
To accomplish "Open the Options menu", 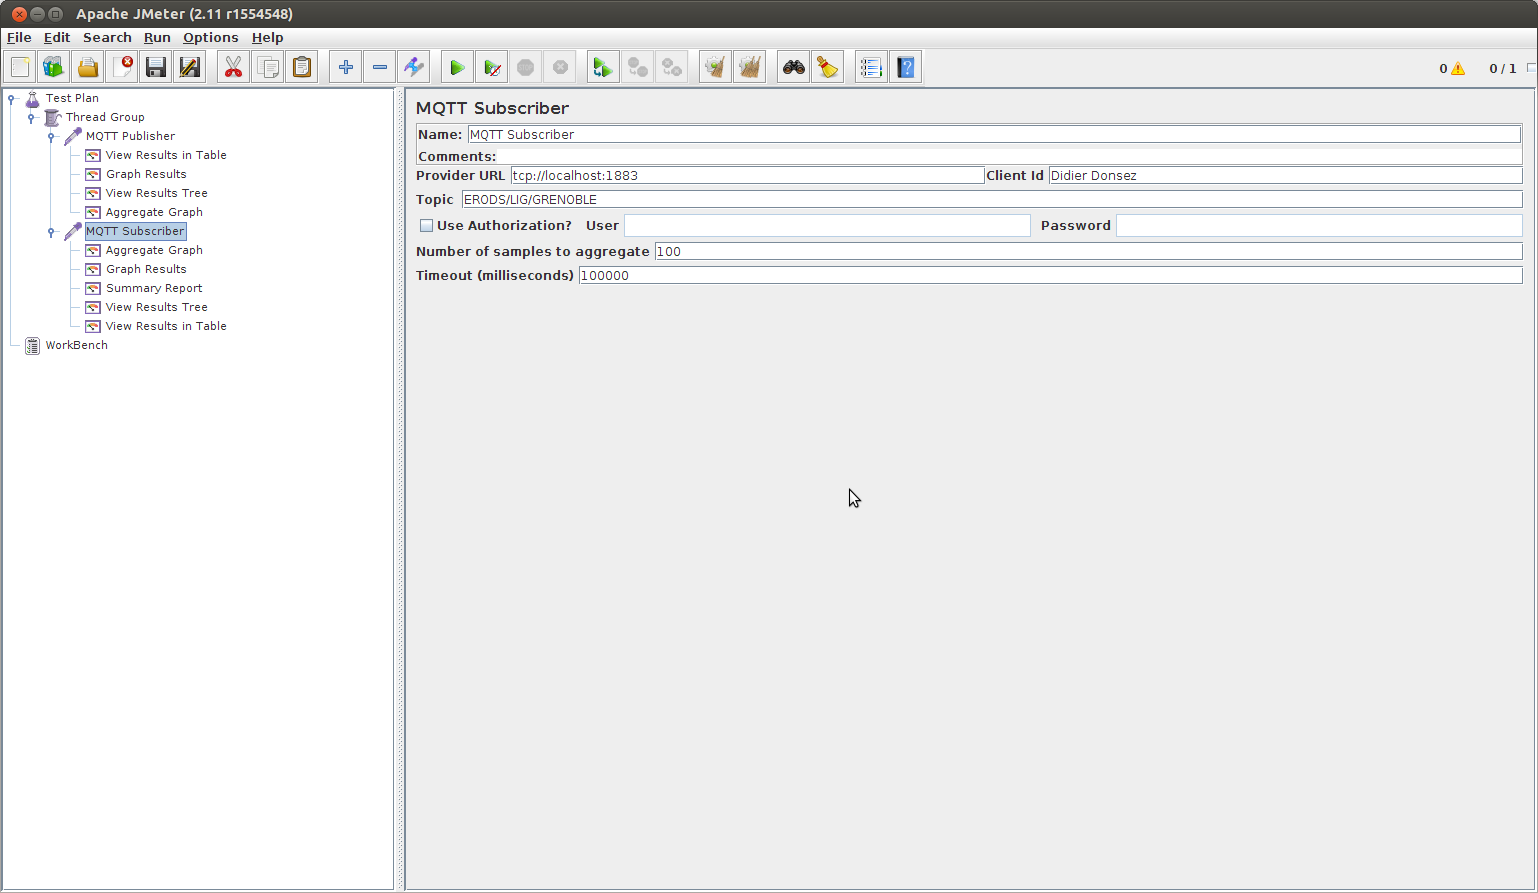I will click(211, 37).
